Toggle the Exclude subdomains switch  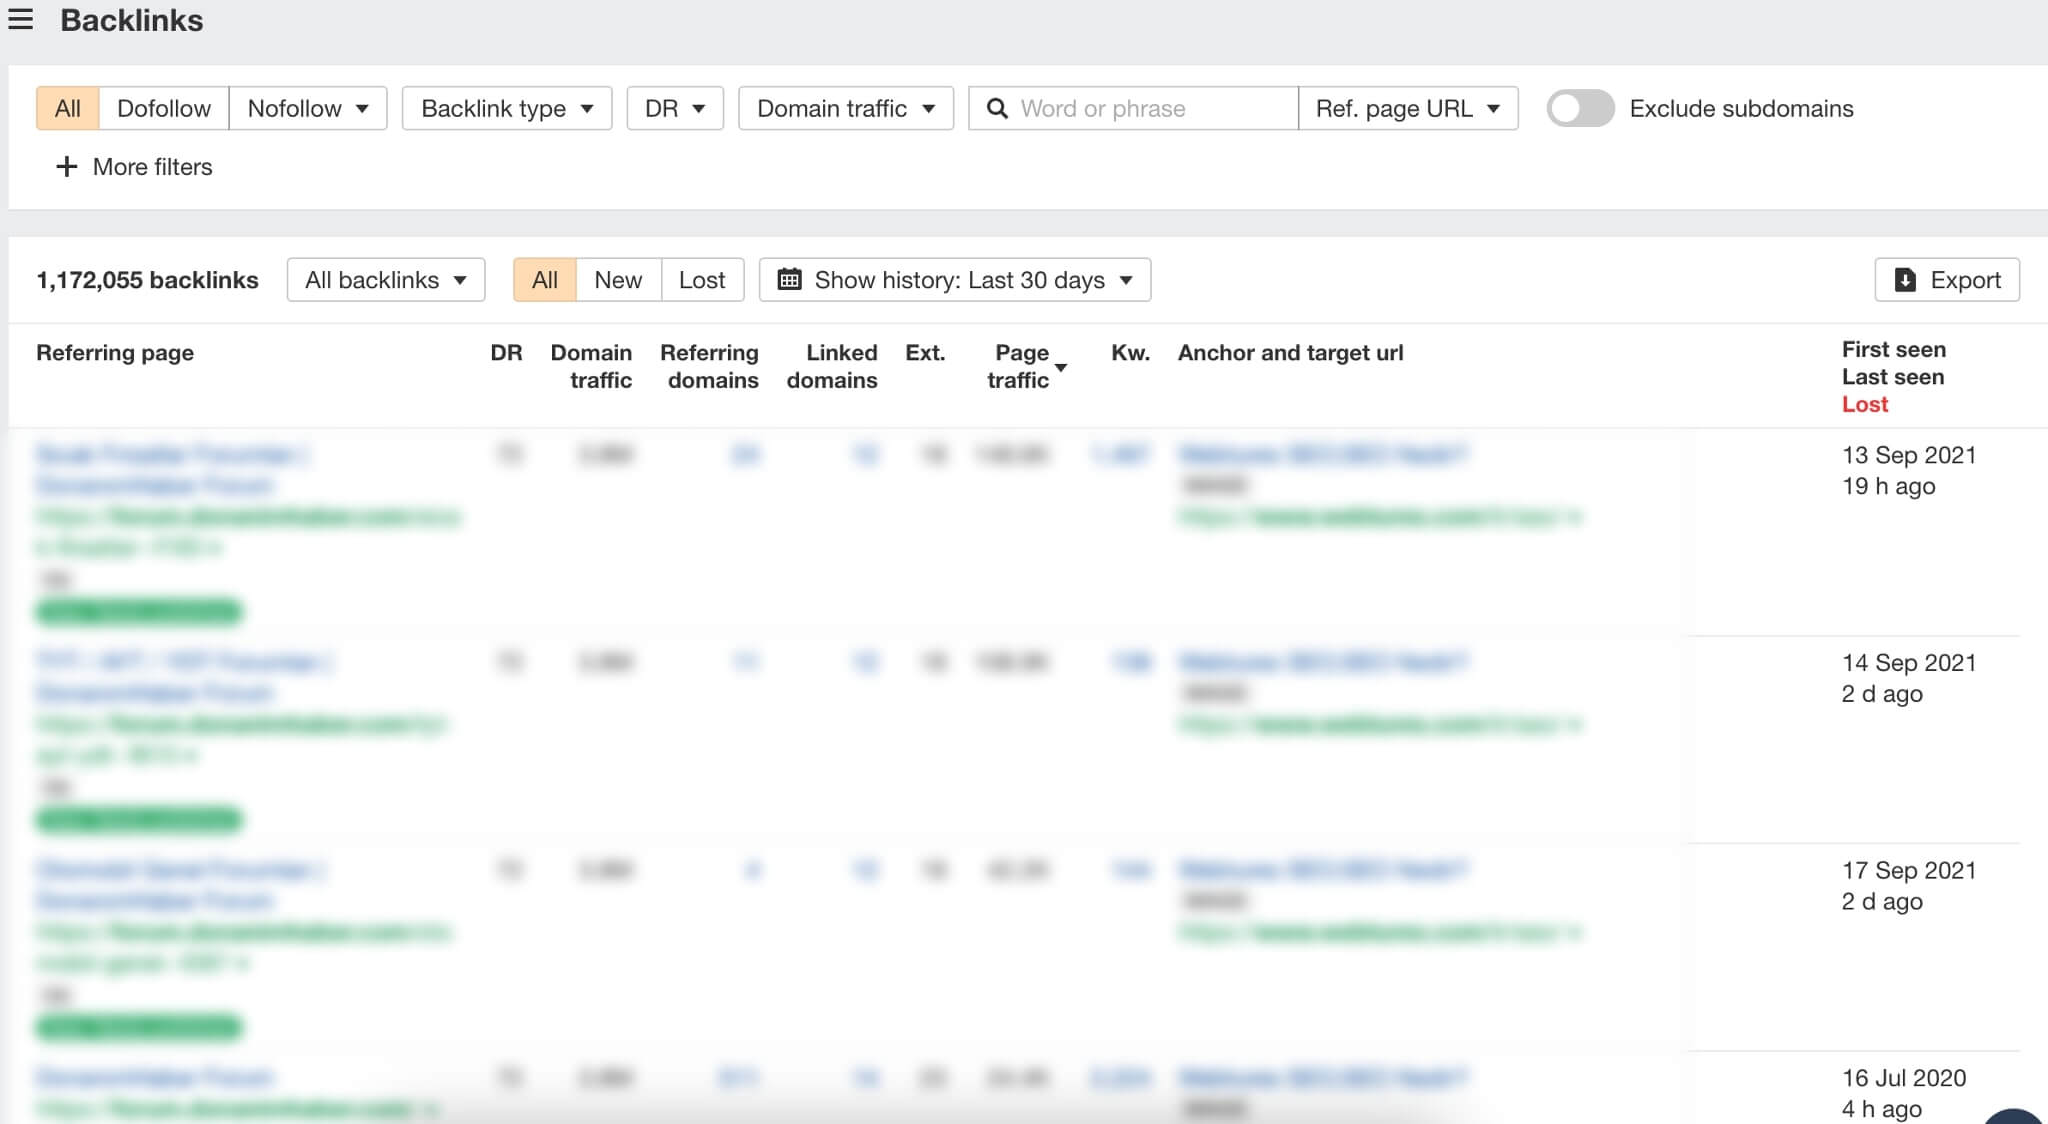[x=1580, y=108]
